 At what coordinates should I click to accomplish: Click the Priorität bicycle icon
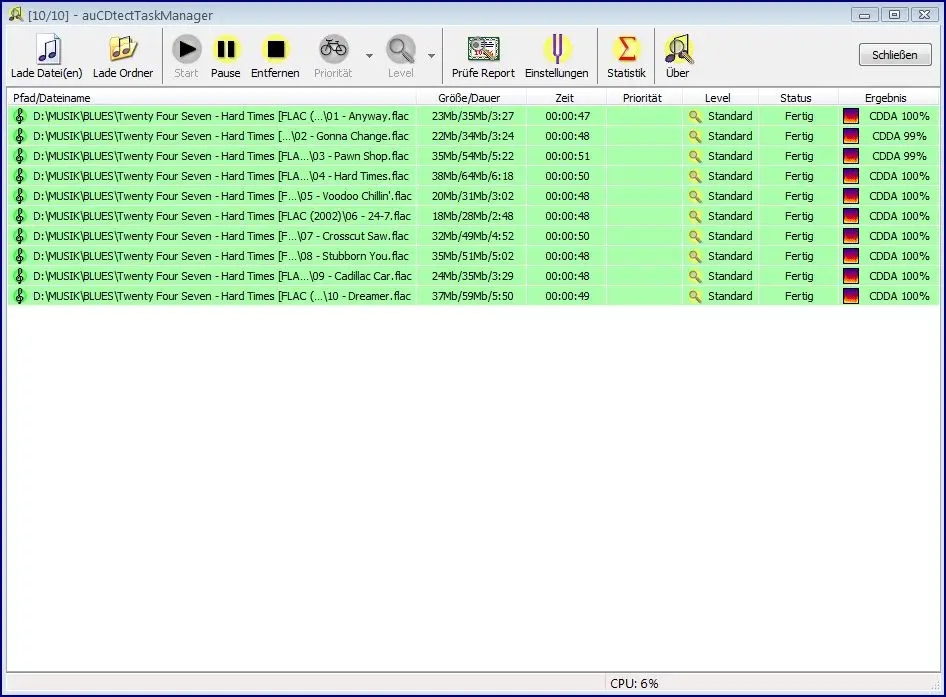333,49
